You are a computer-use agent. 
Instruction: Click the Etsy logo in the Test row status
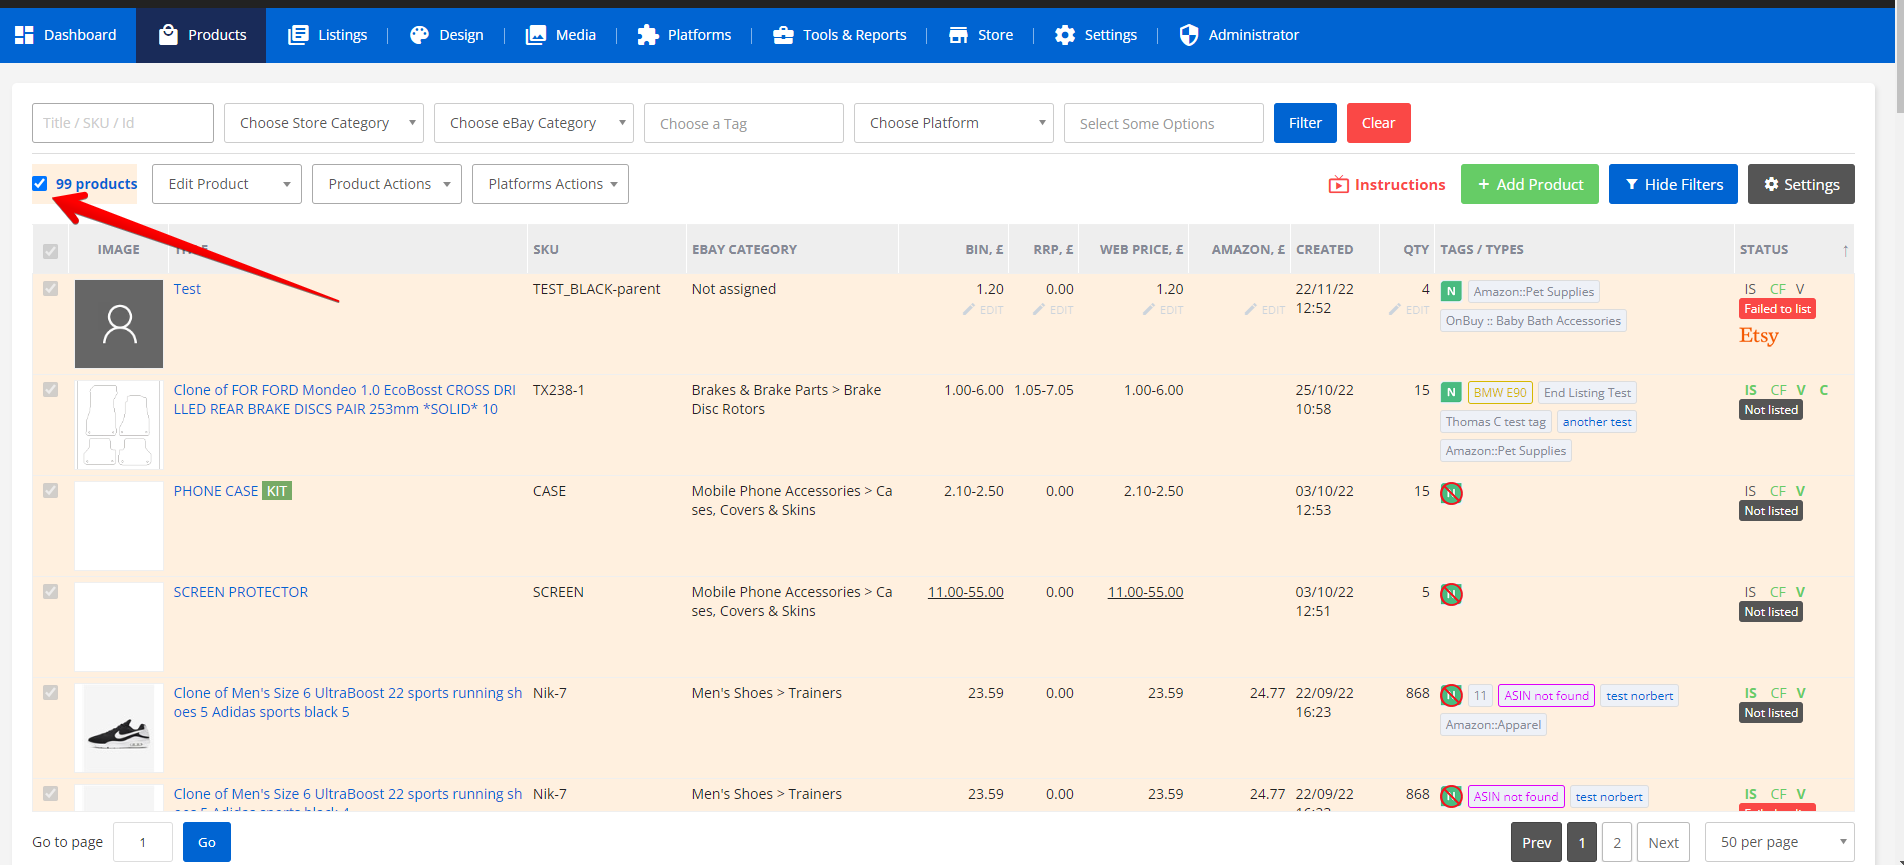[1759, 336]
